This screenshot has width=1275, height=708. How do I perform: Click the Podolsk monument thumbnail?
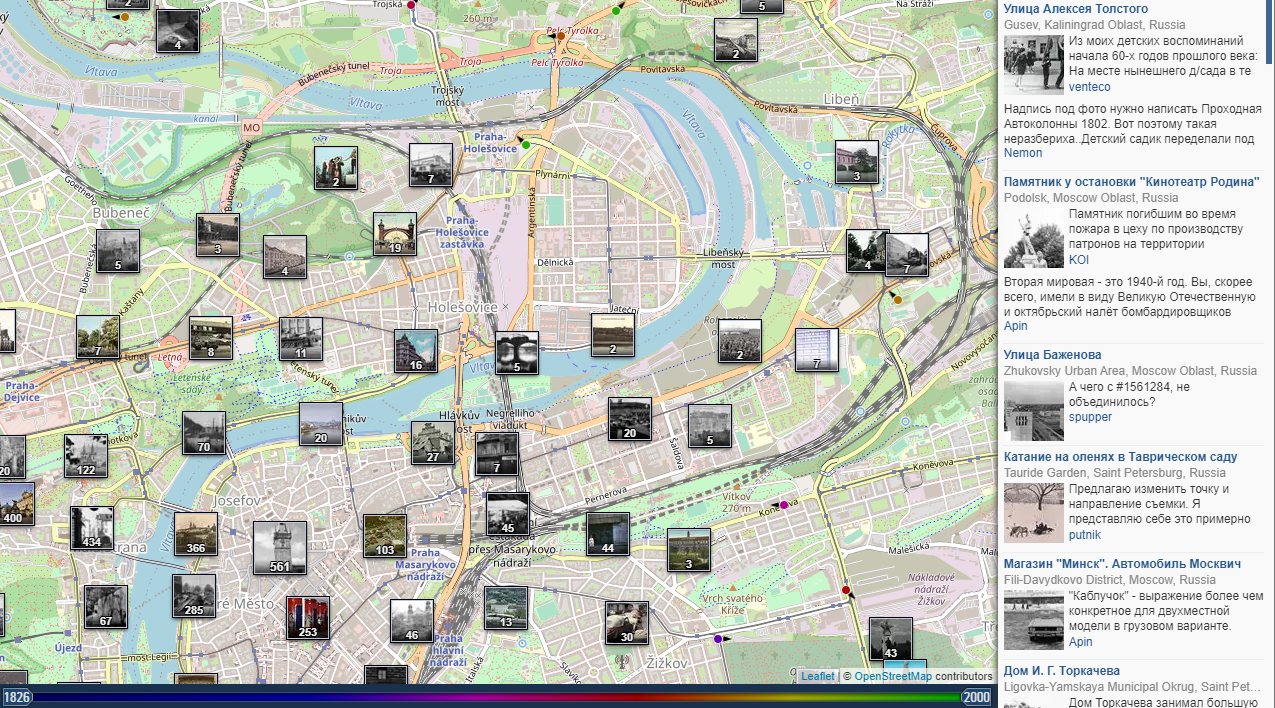[x=1034, y=238]
